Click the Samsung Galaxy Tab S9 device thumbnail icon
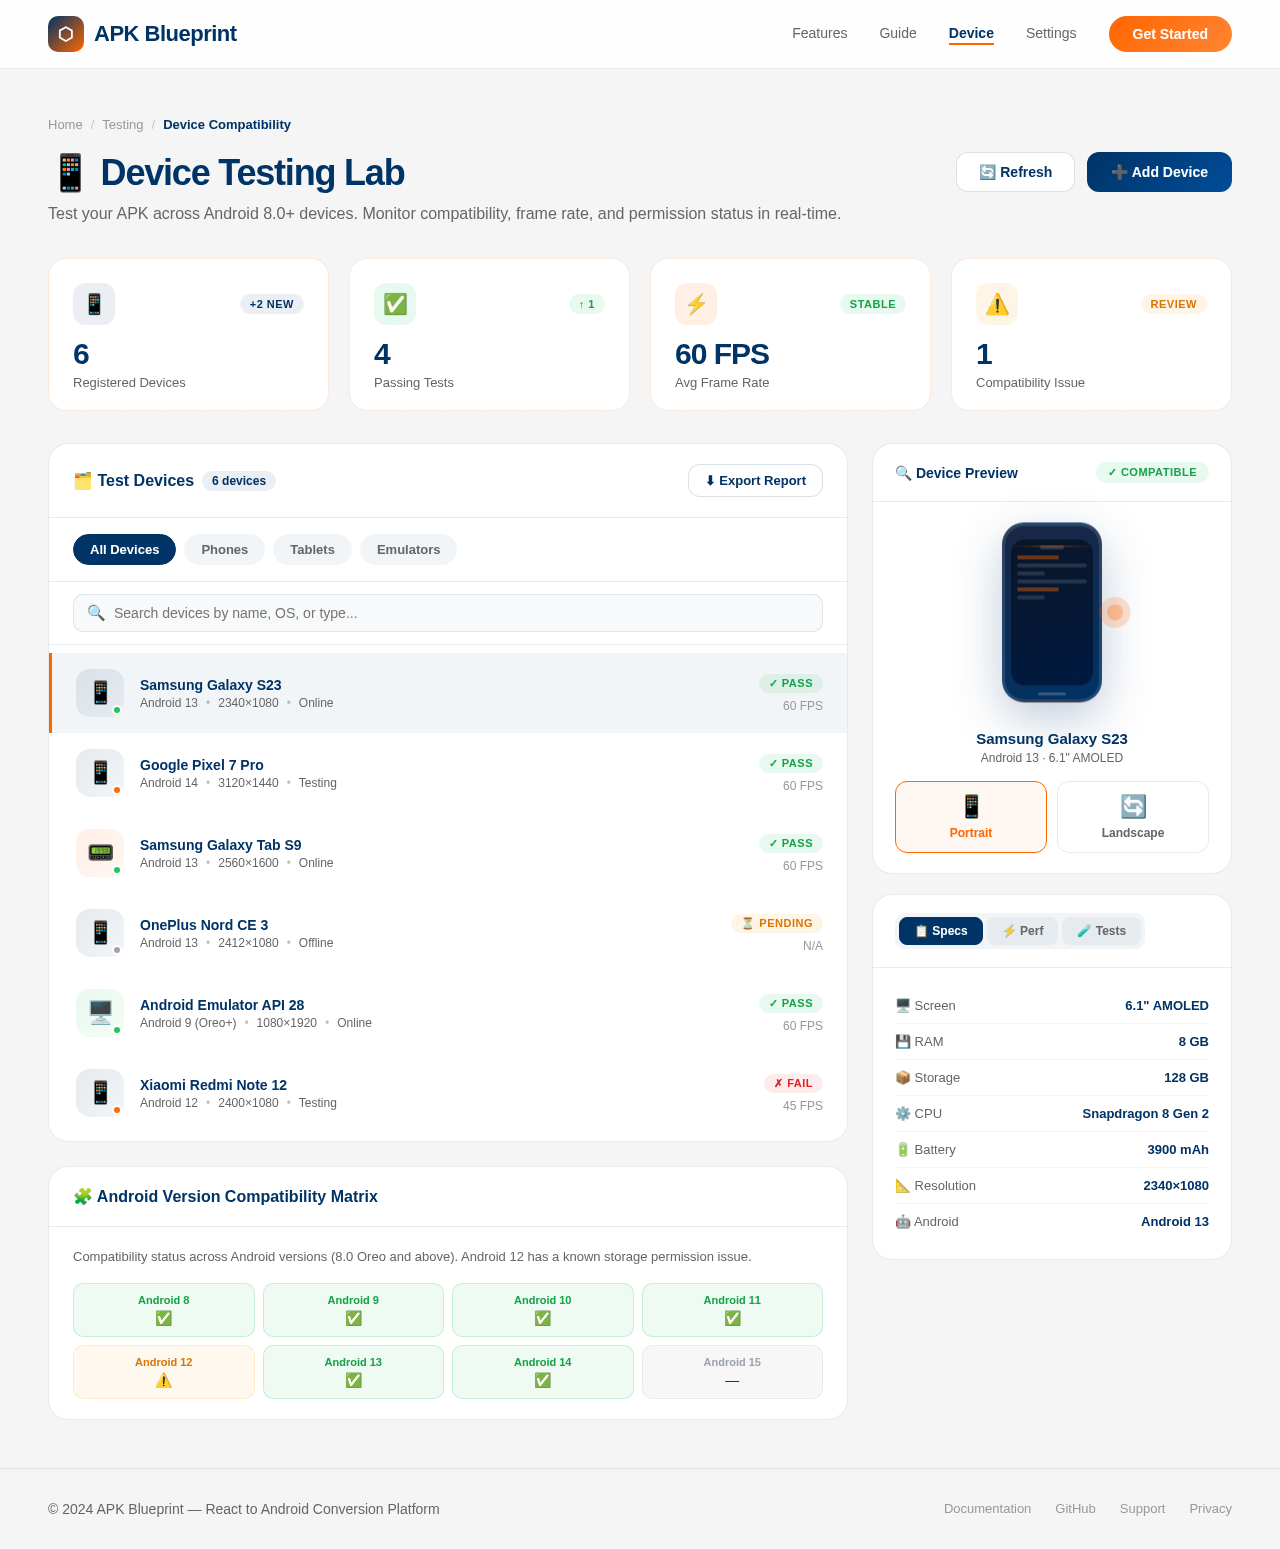 pyautogui.click(x=99, y=853)
